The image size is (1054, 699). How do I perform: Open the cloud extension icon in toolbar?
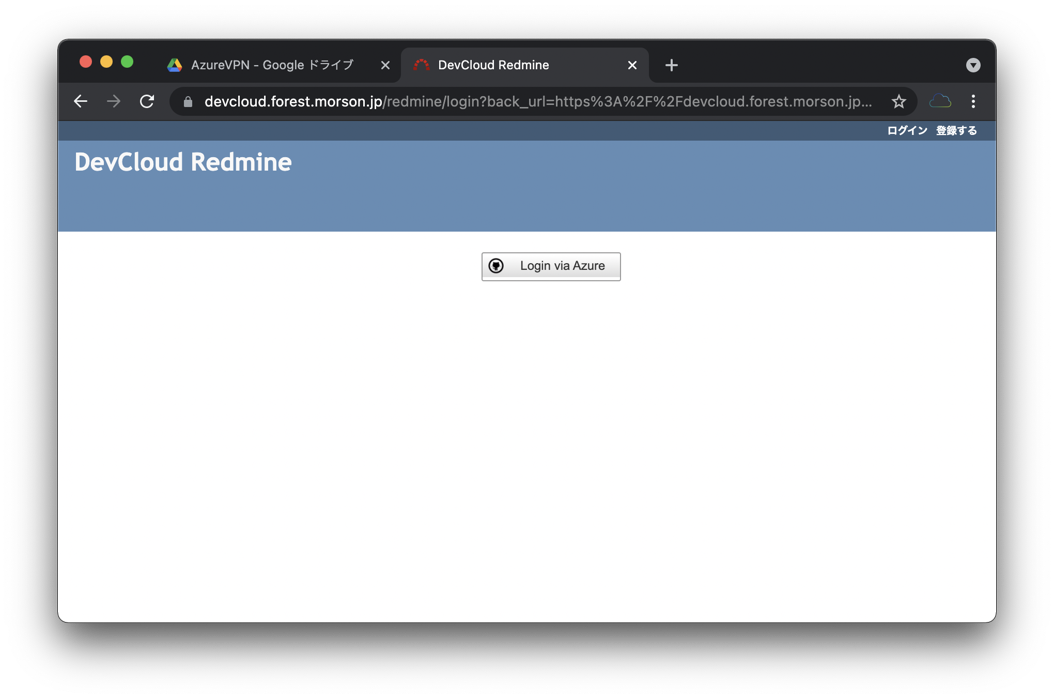pos(940,101)
